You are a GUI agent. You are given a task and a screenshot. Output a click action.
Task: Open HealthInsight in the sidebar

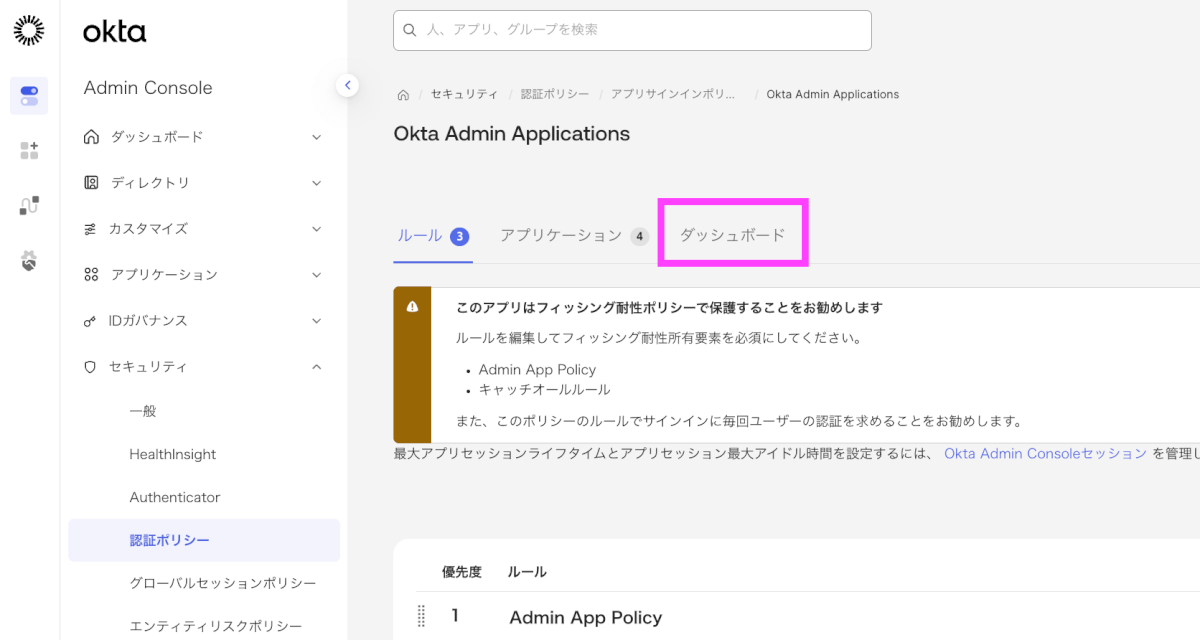(x=172, y=454)
